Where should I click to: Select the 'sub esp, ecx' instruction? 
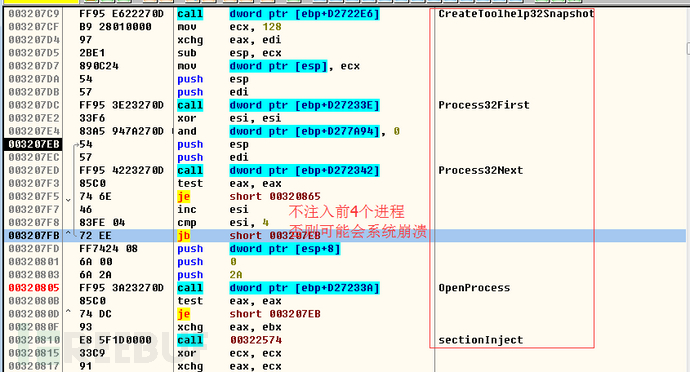tap(229, 53)
